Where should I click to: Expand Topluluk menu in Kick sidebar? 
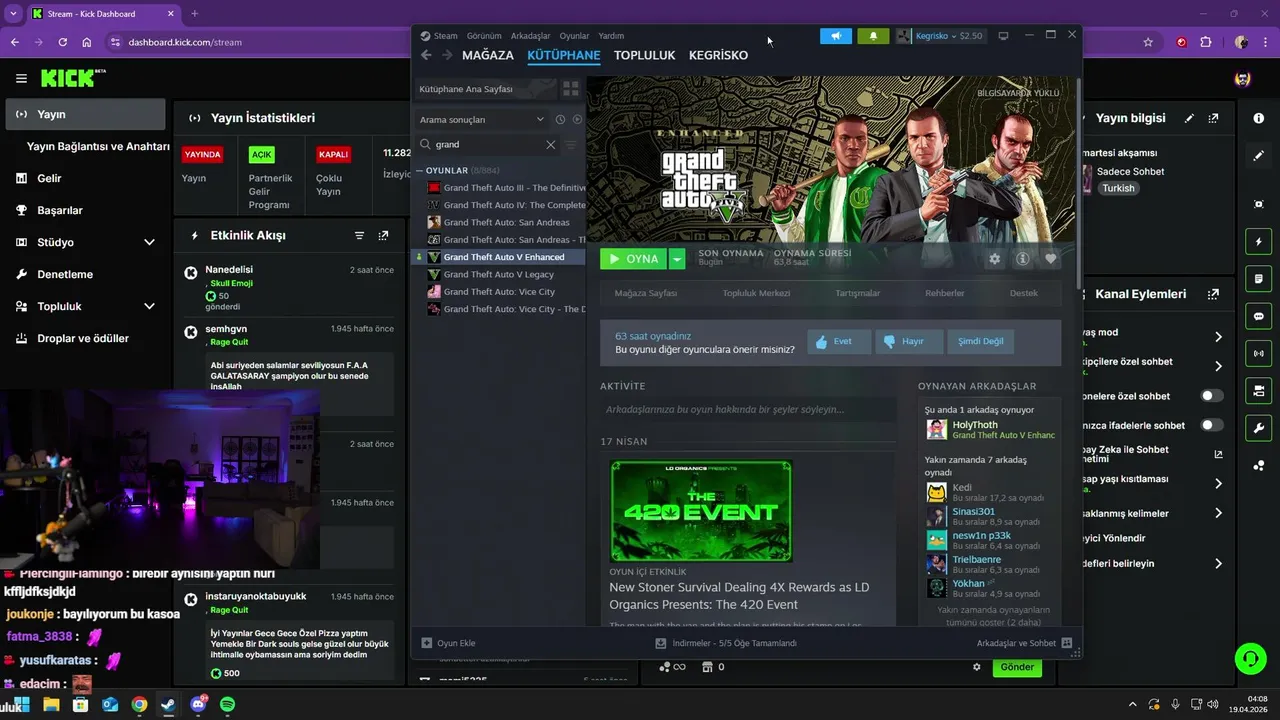click(x=149, y=306)
